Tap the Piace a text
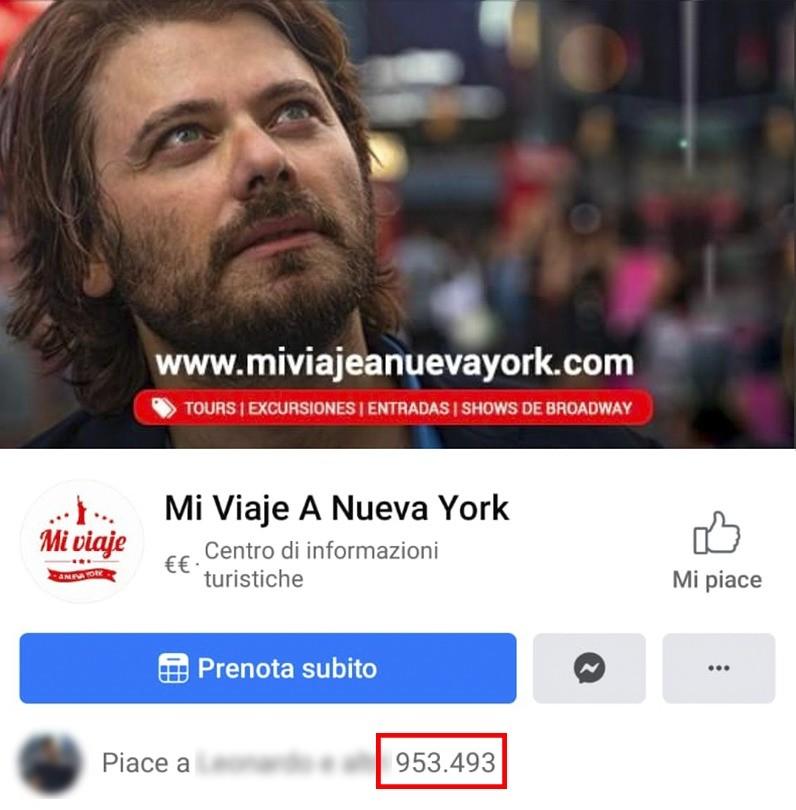Screen dimensions: 796x810 (146, 763)
